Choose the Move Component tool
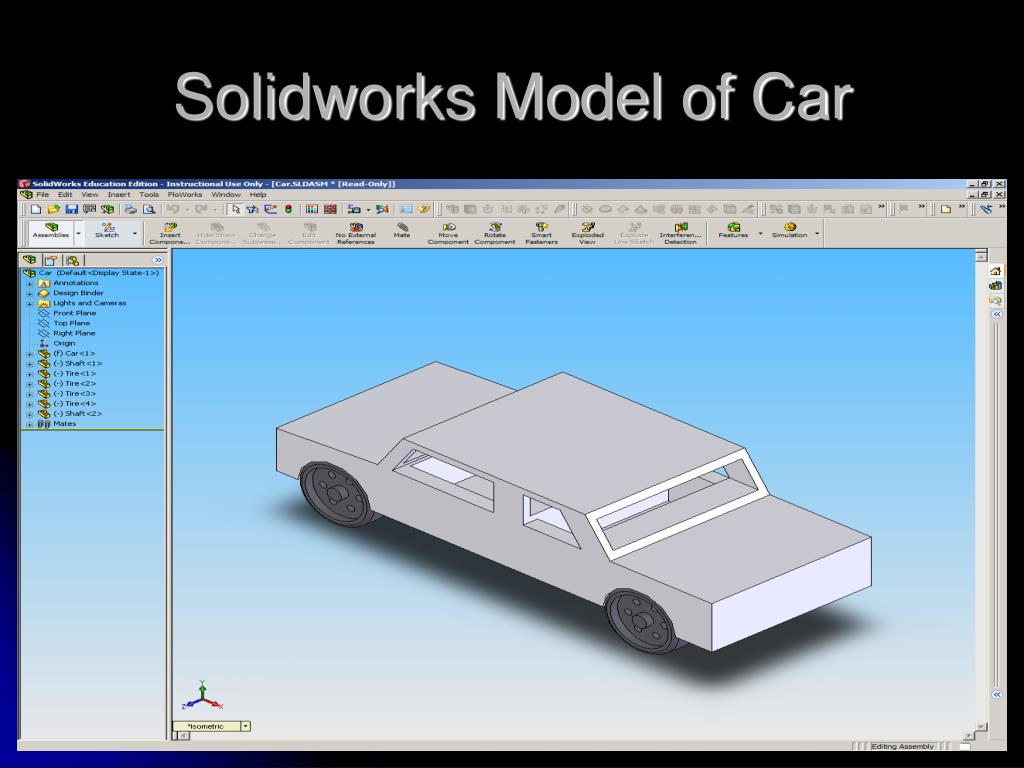 [x=448, y=234]
